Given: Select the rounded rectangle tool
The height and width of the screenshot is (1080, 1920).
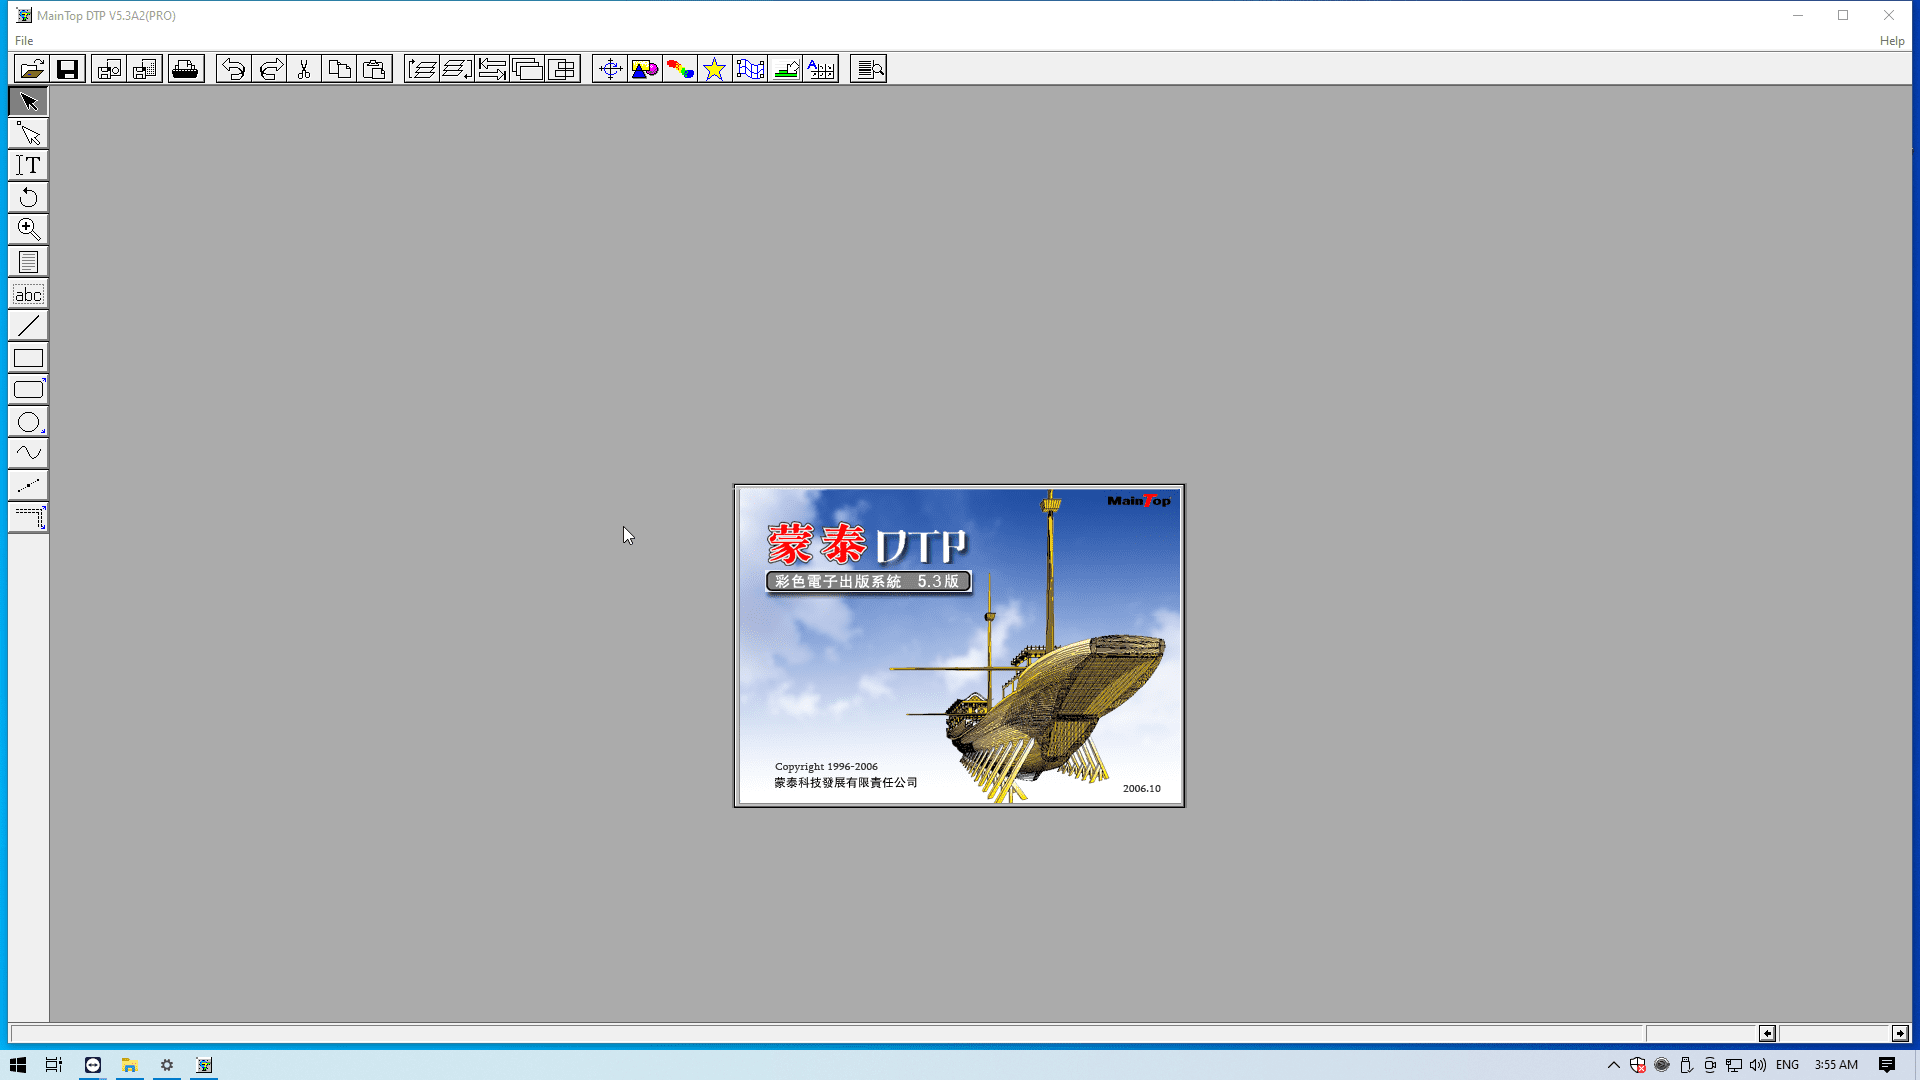Looking at the screenshot, I should (28, 390).
